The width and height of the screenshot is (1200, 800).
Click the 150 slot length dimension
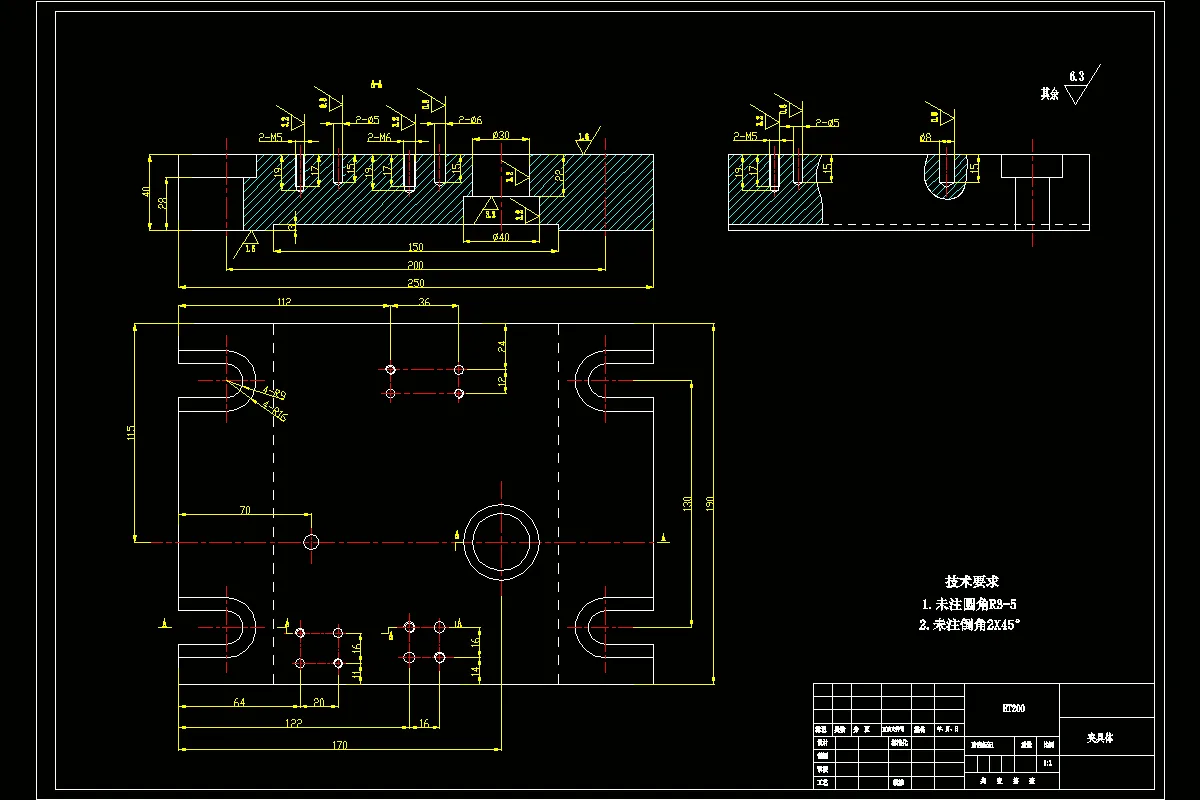point(415,247)
